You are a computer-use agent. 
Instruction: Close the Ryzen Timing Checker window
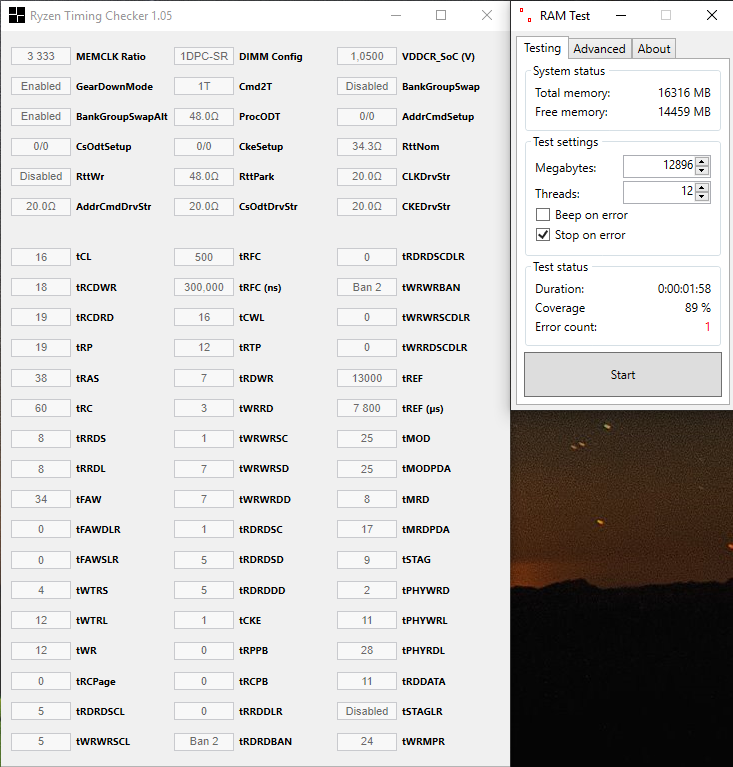487,16
